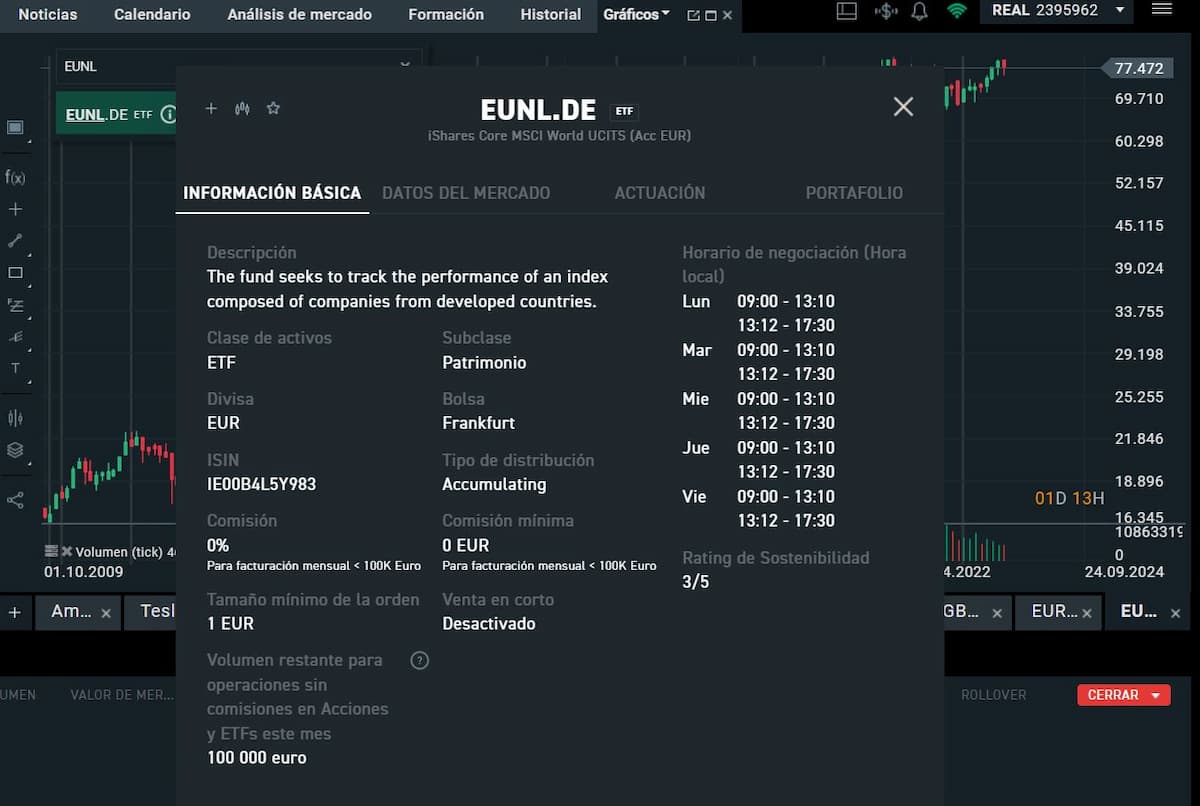This screenshot has height=806, width=1200.
Task: Click the plus icon beside the star
Action: pos(211,108)
